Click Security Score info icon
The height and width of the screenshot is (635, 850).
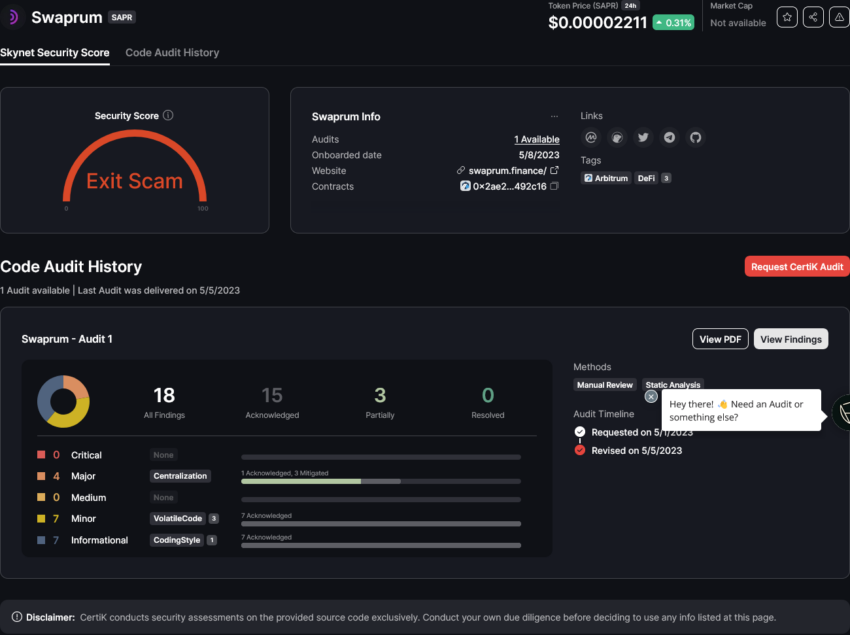click(168, 116)
